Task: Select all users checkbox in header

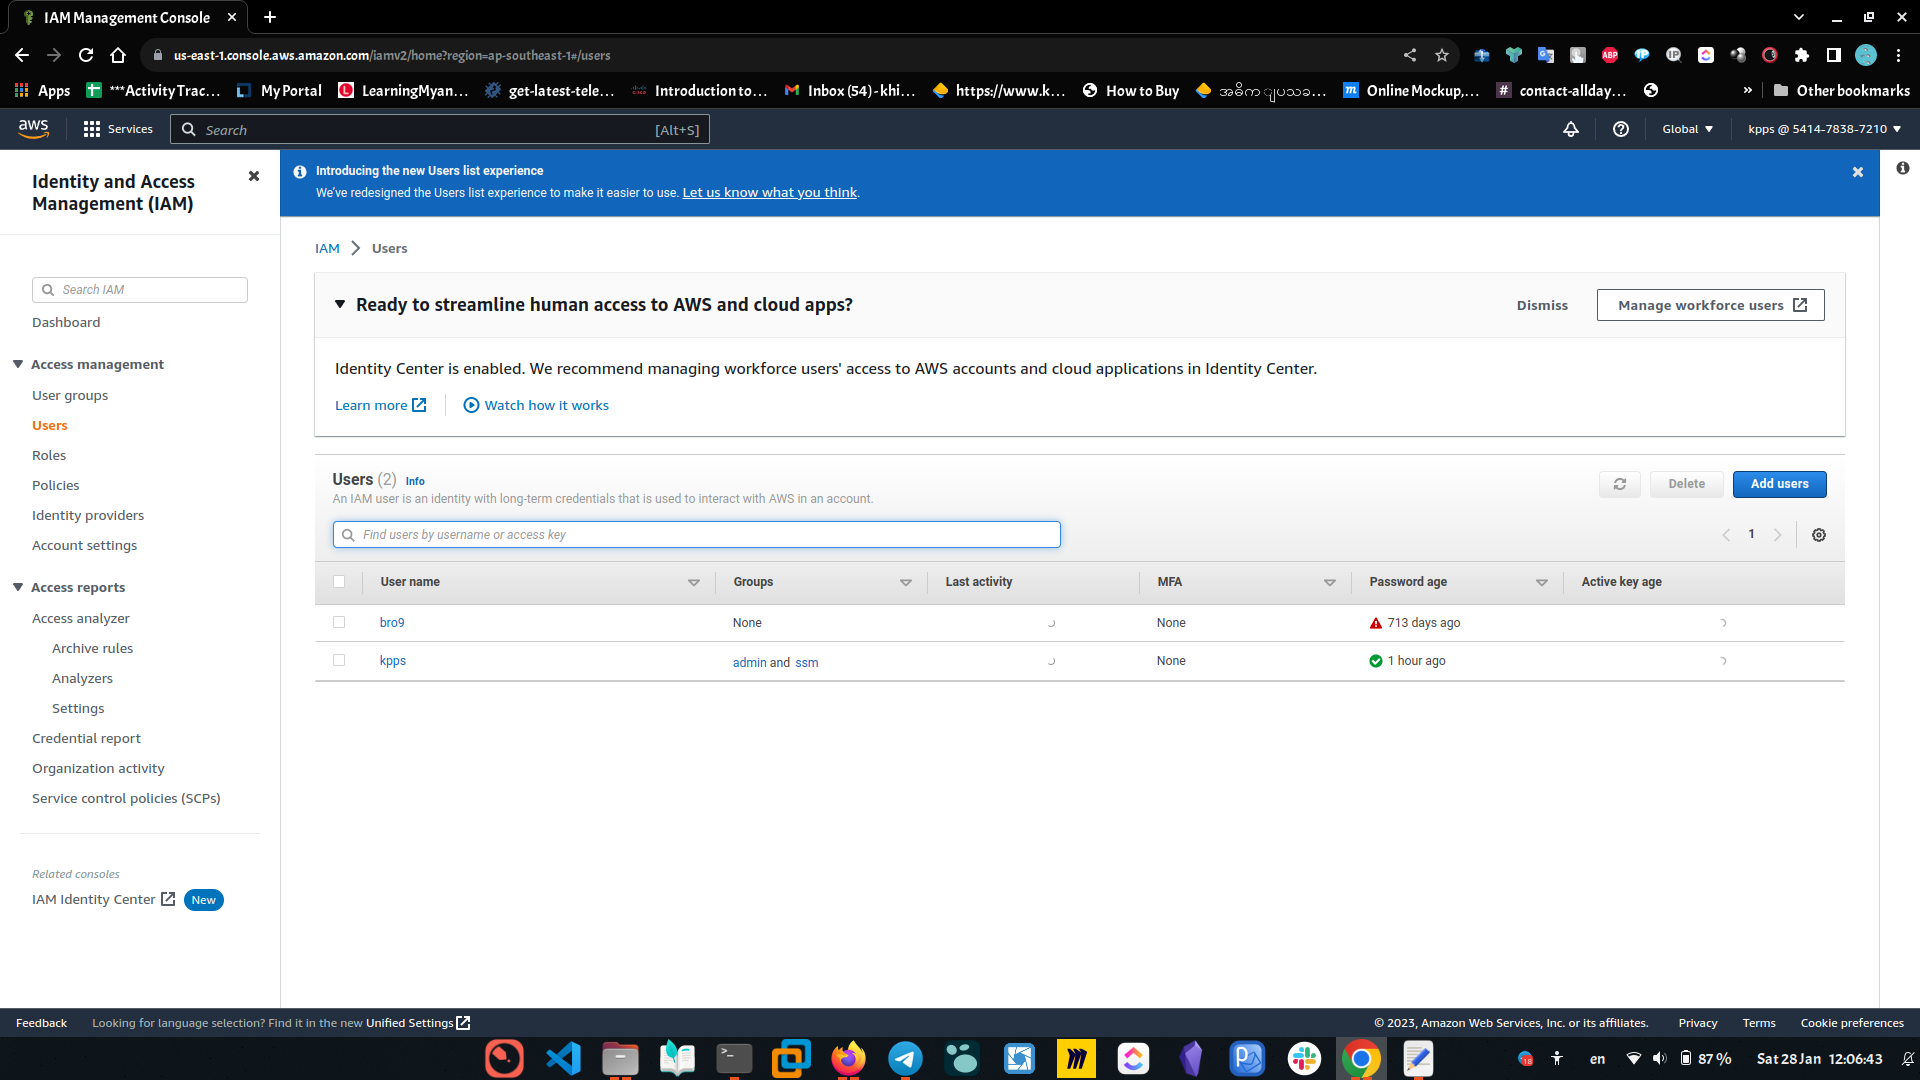Action: click(x=339, y=582)
